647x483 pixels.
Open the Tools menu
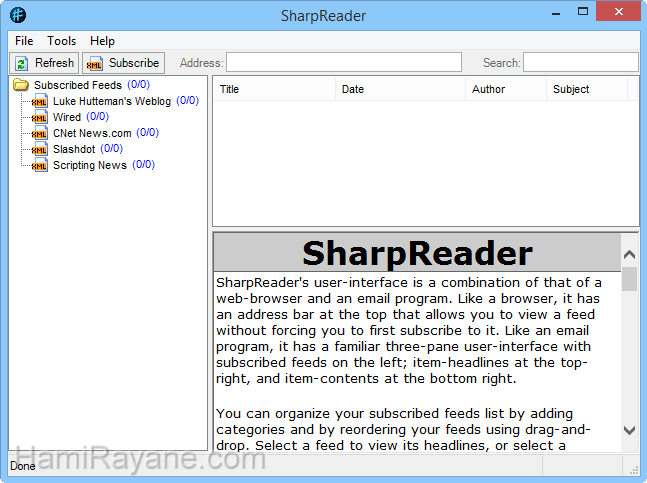click(x=61, y=41)
